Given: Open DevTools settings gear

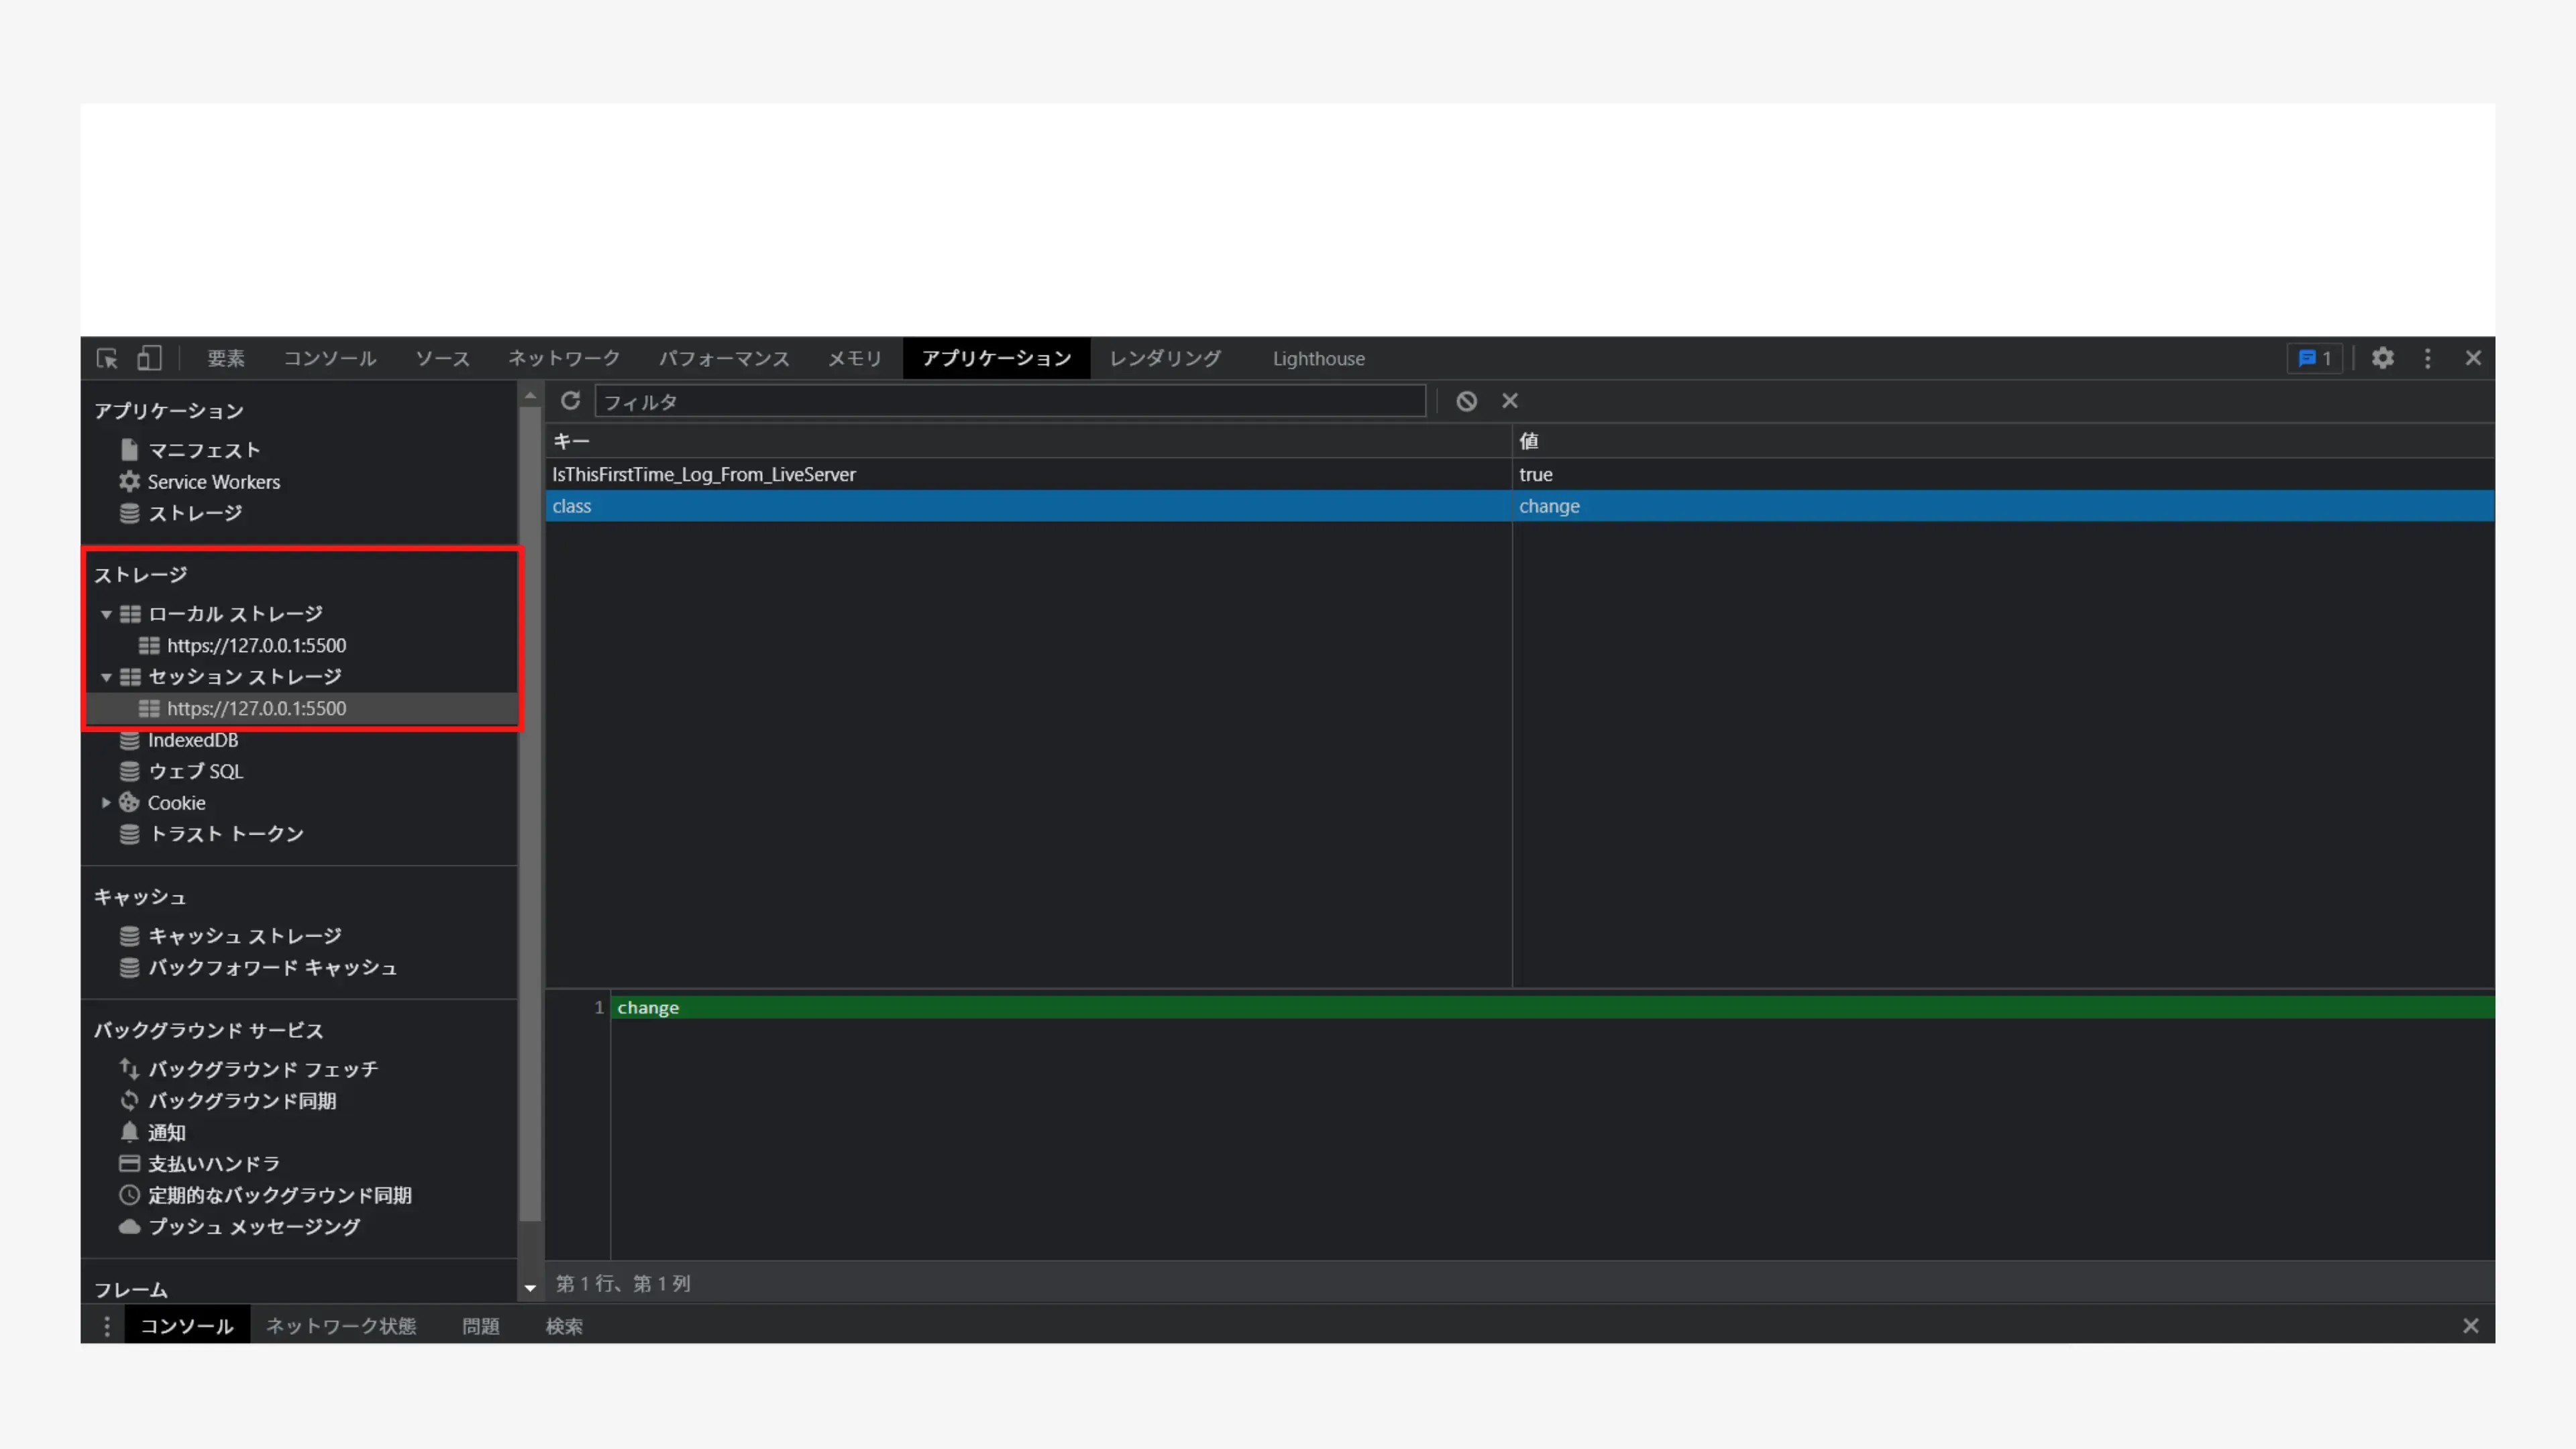Looking at the screenshot, I should pyautogui.click(x=2383, y=358).
